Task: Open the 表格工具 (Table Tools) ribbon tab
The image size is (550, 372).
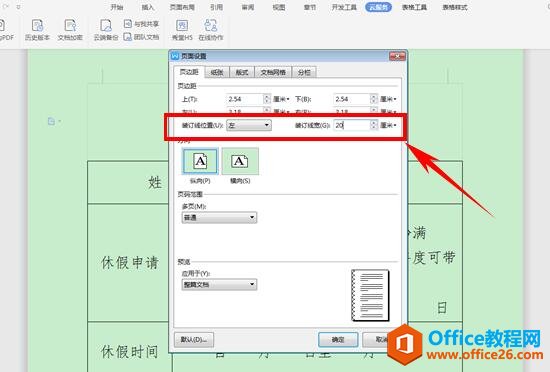Action: click(414, 7)
